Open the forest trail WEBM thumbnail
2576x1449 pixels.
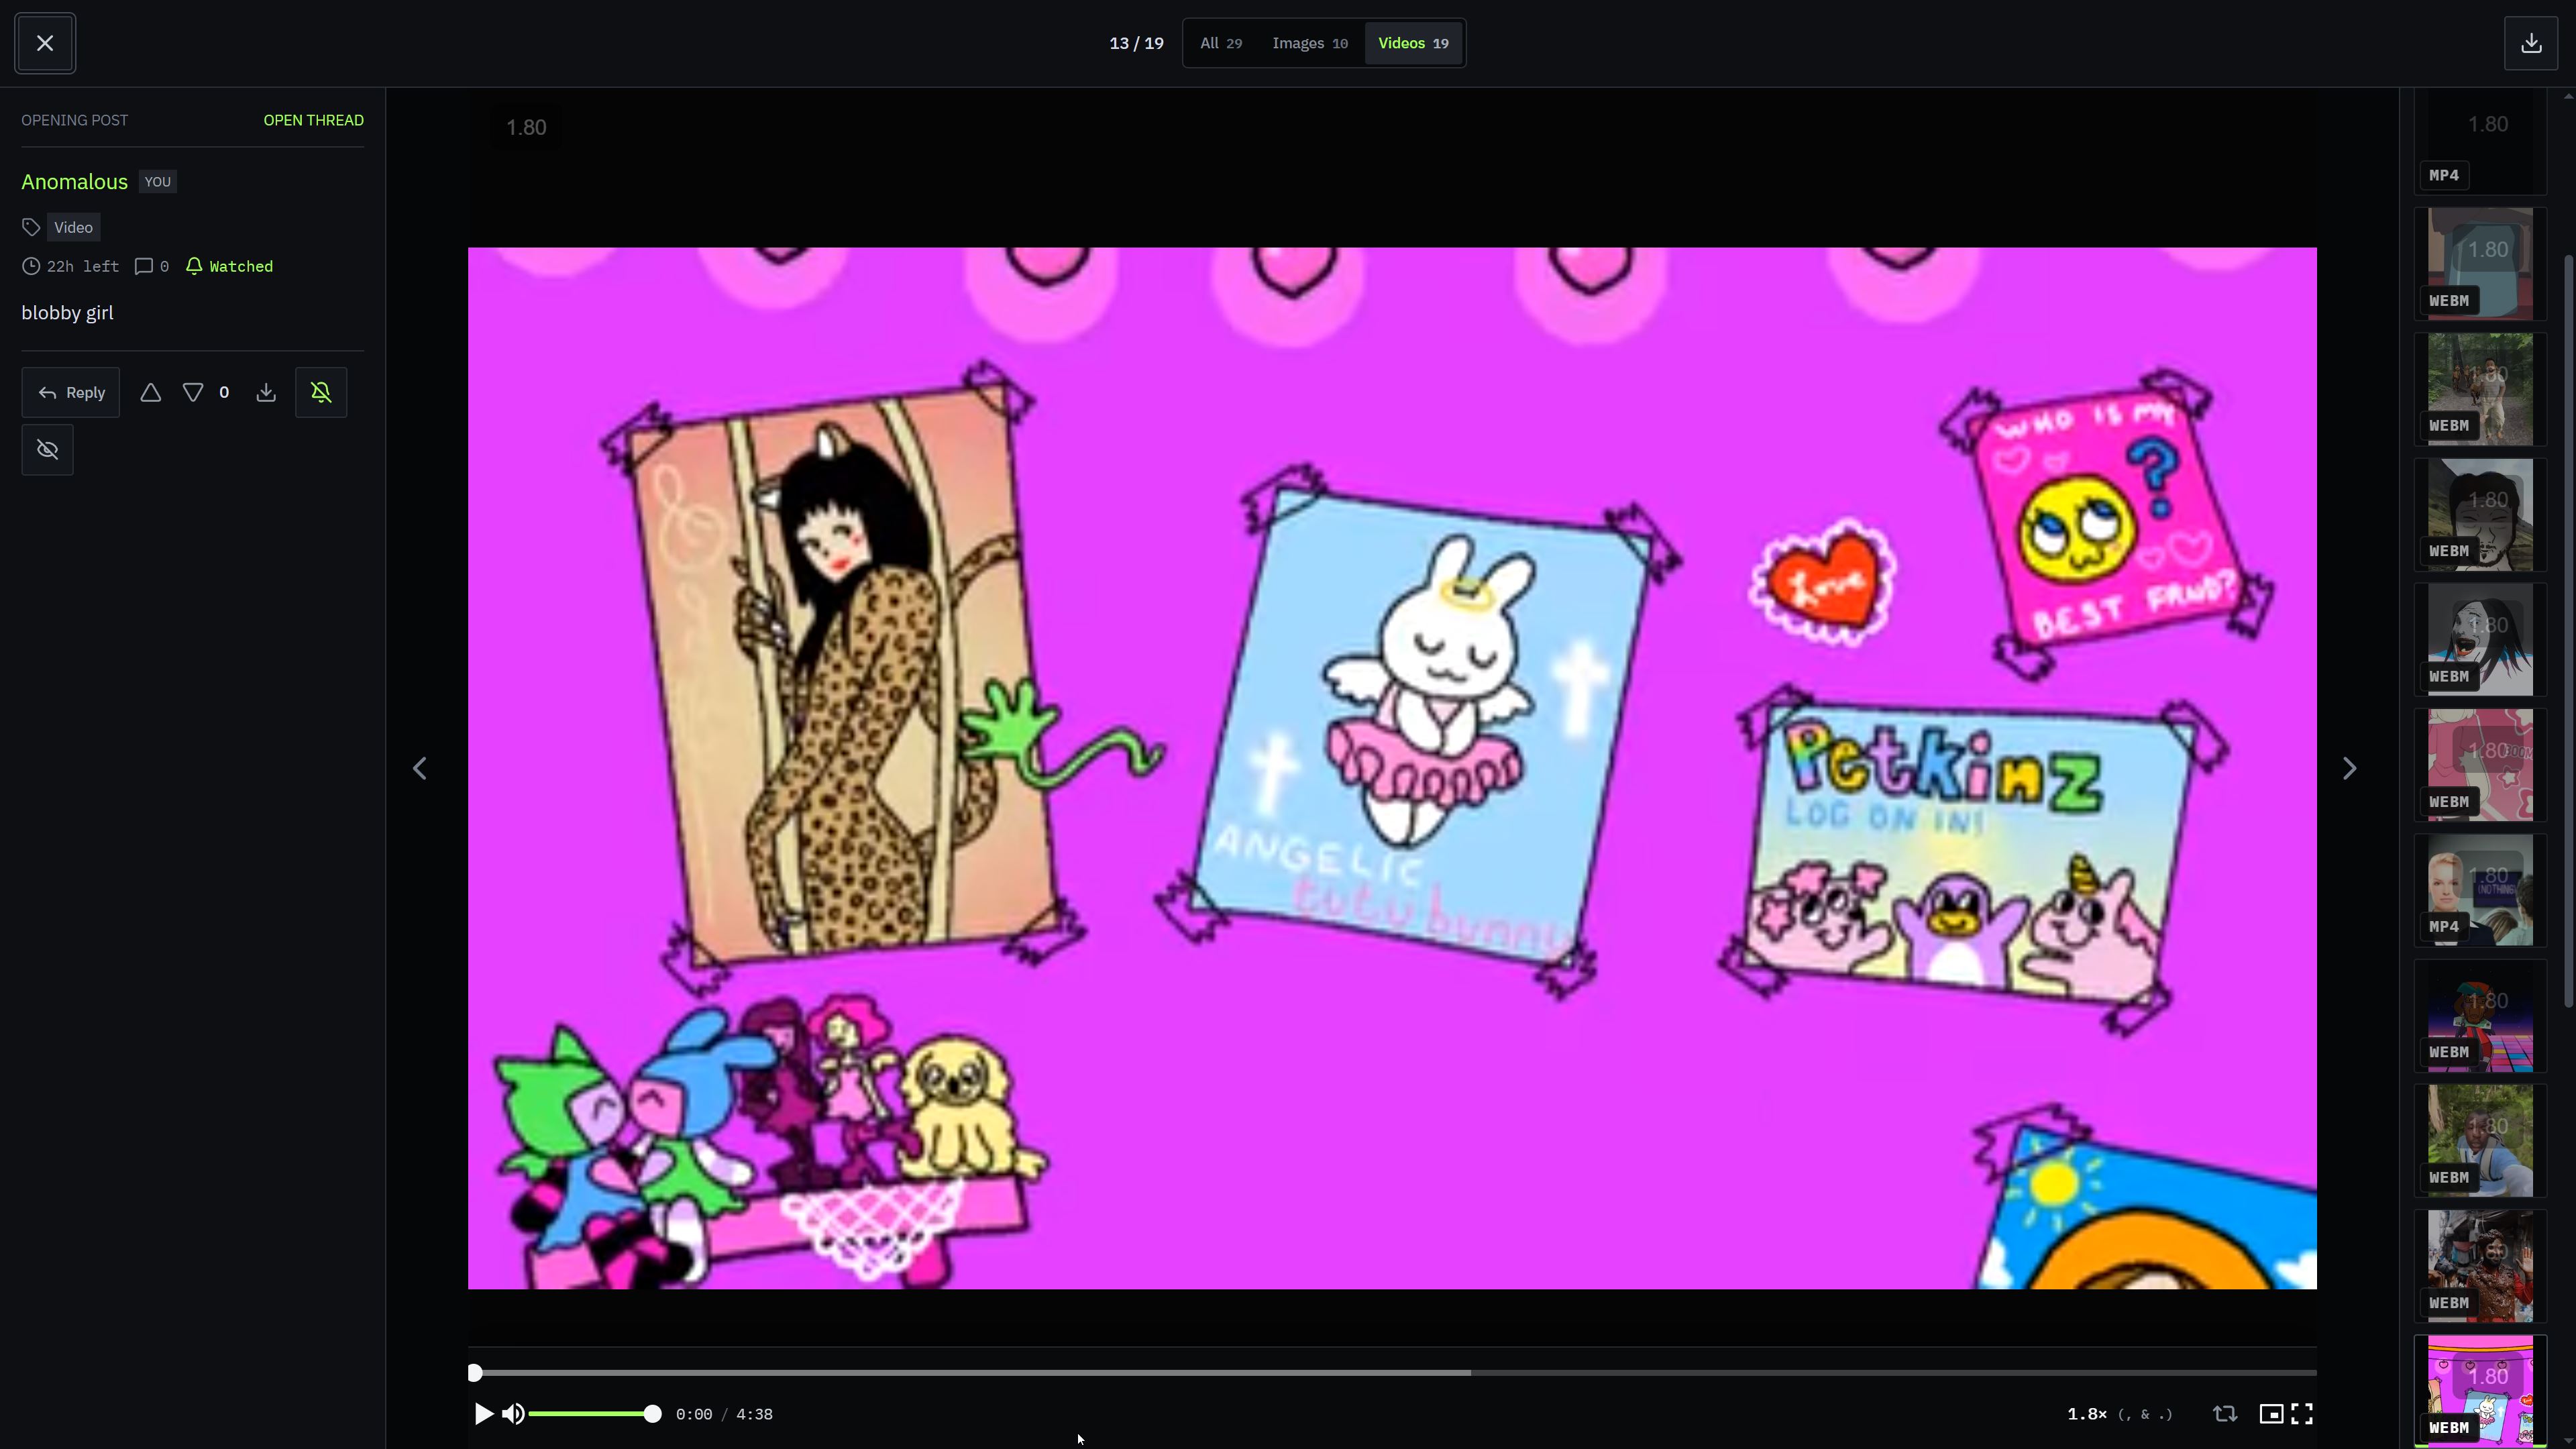coord(2480,389)
